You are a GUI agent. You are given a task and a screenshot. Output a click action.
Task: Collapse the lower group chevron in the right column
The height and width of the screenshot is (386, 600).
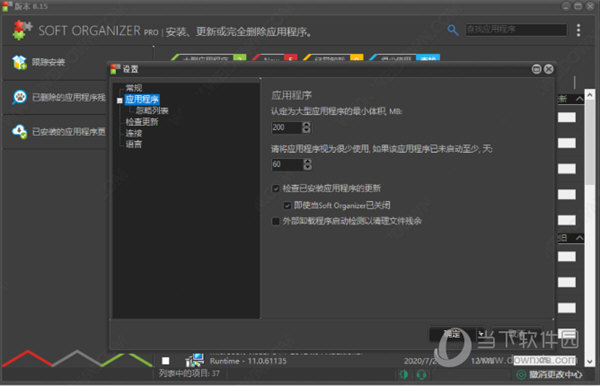(x=579, y=238)
